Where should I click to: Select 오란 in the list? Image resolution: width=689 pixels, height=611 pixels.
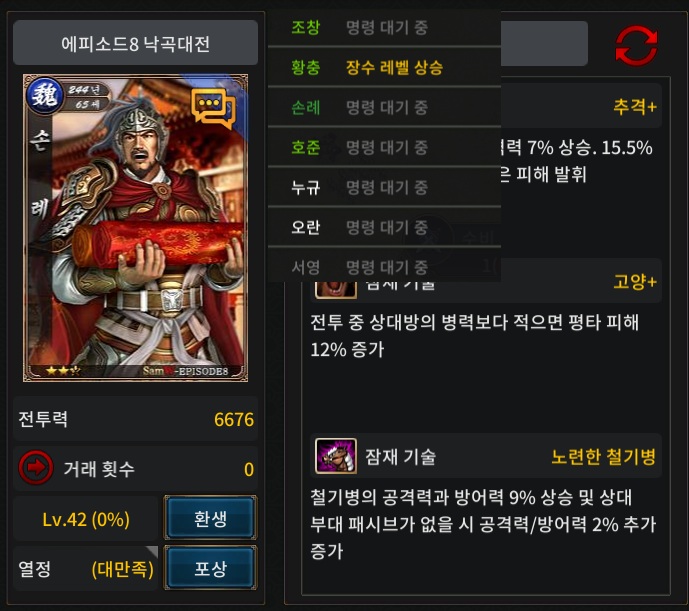pyautogui.click(x=384, y=227)
